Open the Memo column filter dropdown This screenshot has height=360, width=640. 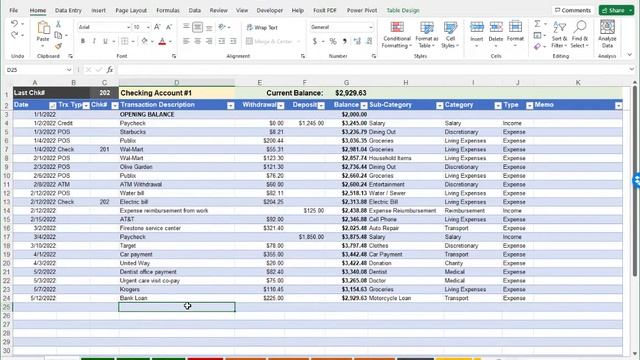click(x=619, y=106)
